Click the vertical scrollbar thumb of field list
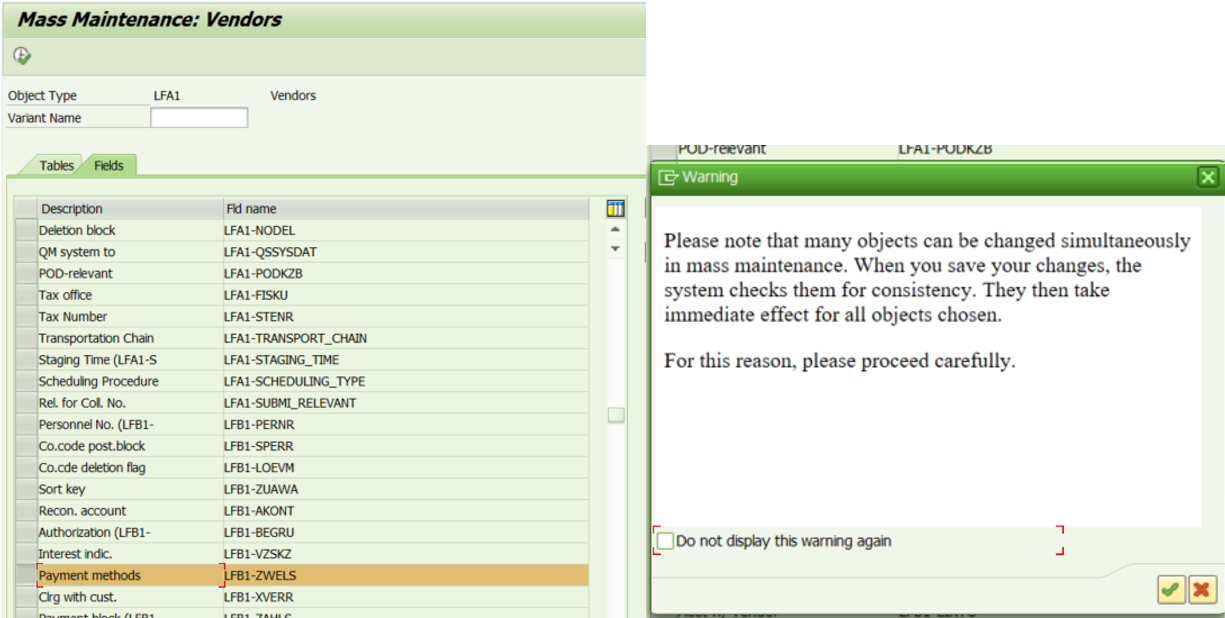The width and height of the screenshot is (1225, 618). pos(616,415)
